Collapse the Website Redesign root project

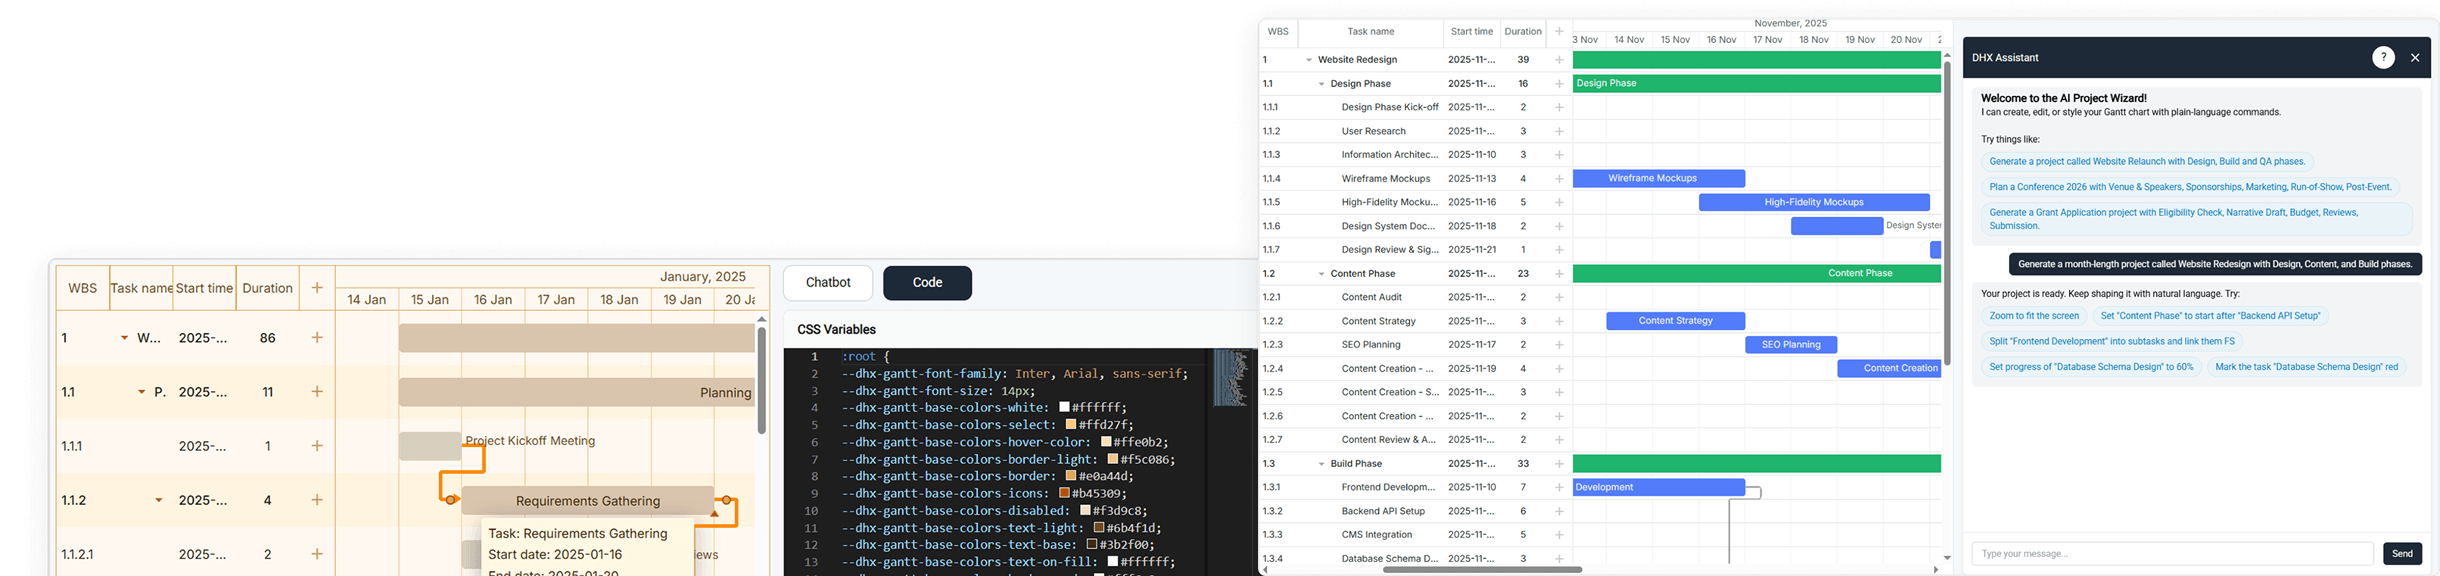click(x=1308, y=60)
